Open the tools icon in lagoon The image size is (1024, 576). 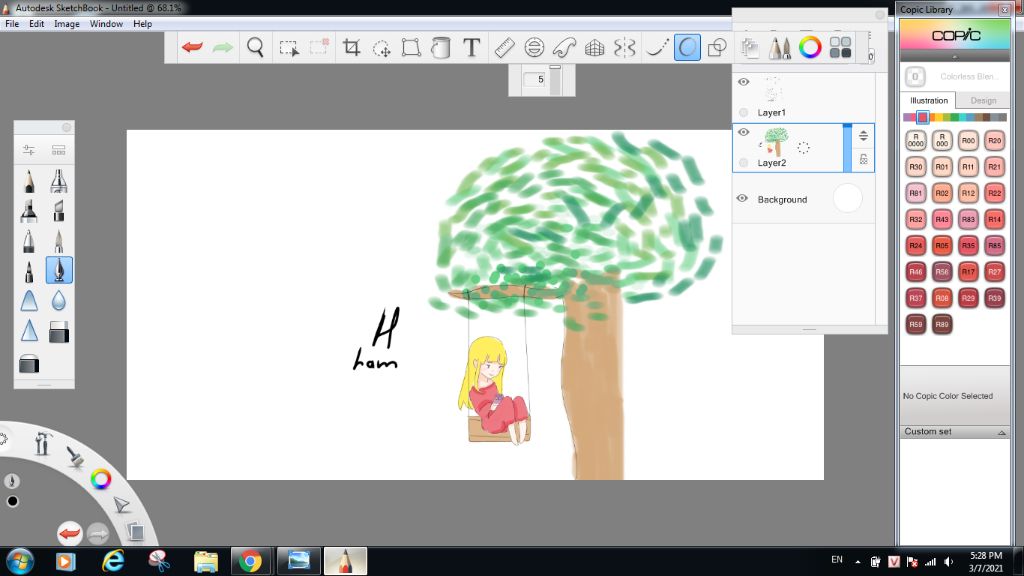coord(43,444)
